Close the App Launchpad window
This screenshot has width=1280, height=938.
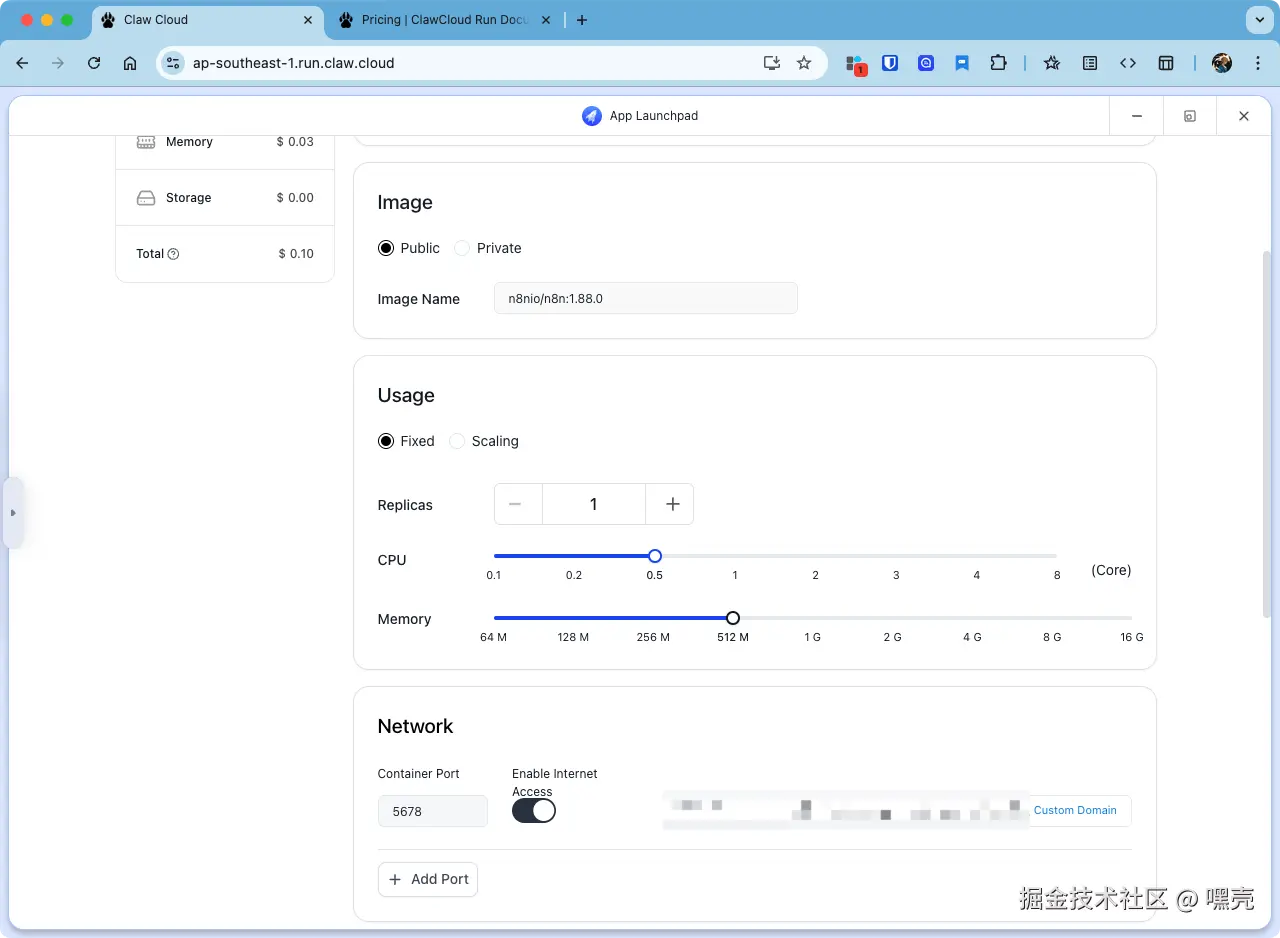tap(1244, 116)
